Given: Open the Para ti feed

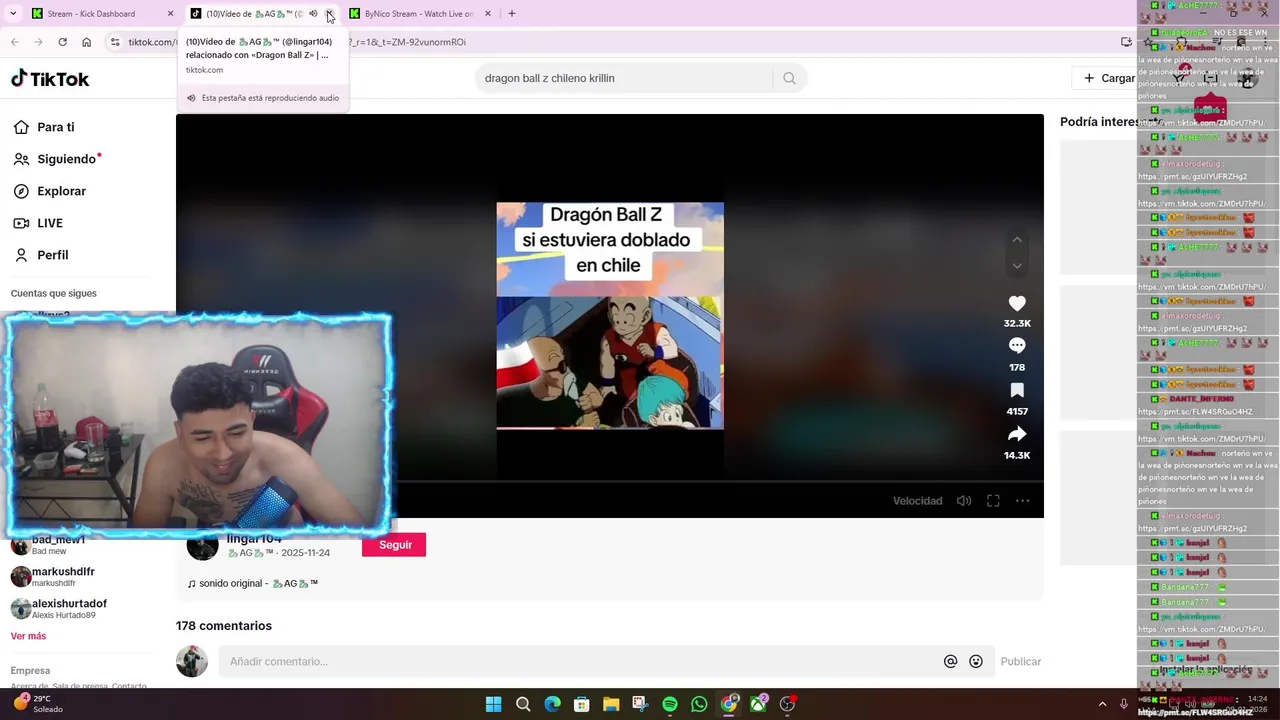Looking at the screenshot, I should click(x=44, y=127).
